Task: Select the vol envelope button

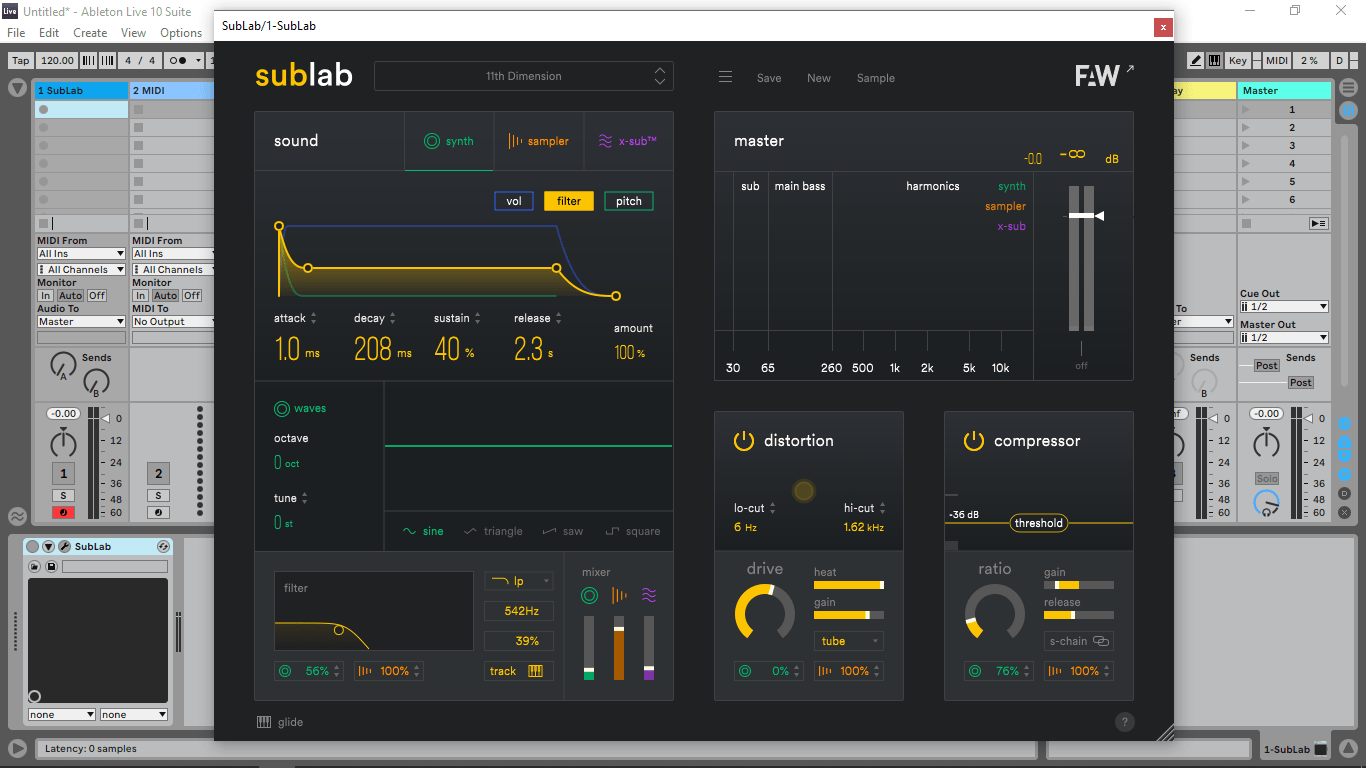Action: [x=514, y=201]
